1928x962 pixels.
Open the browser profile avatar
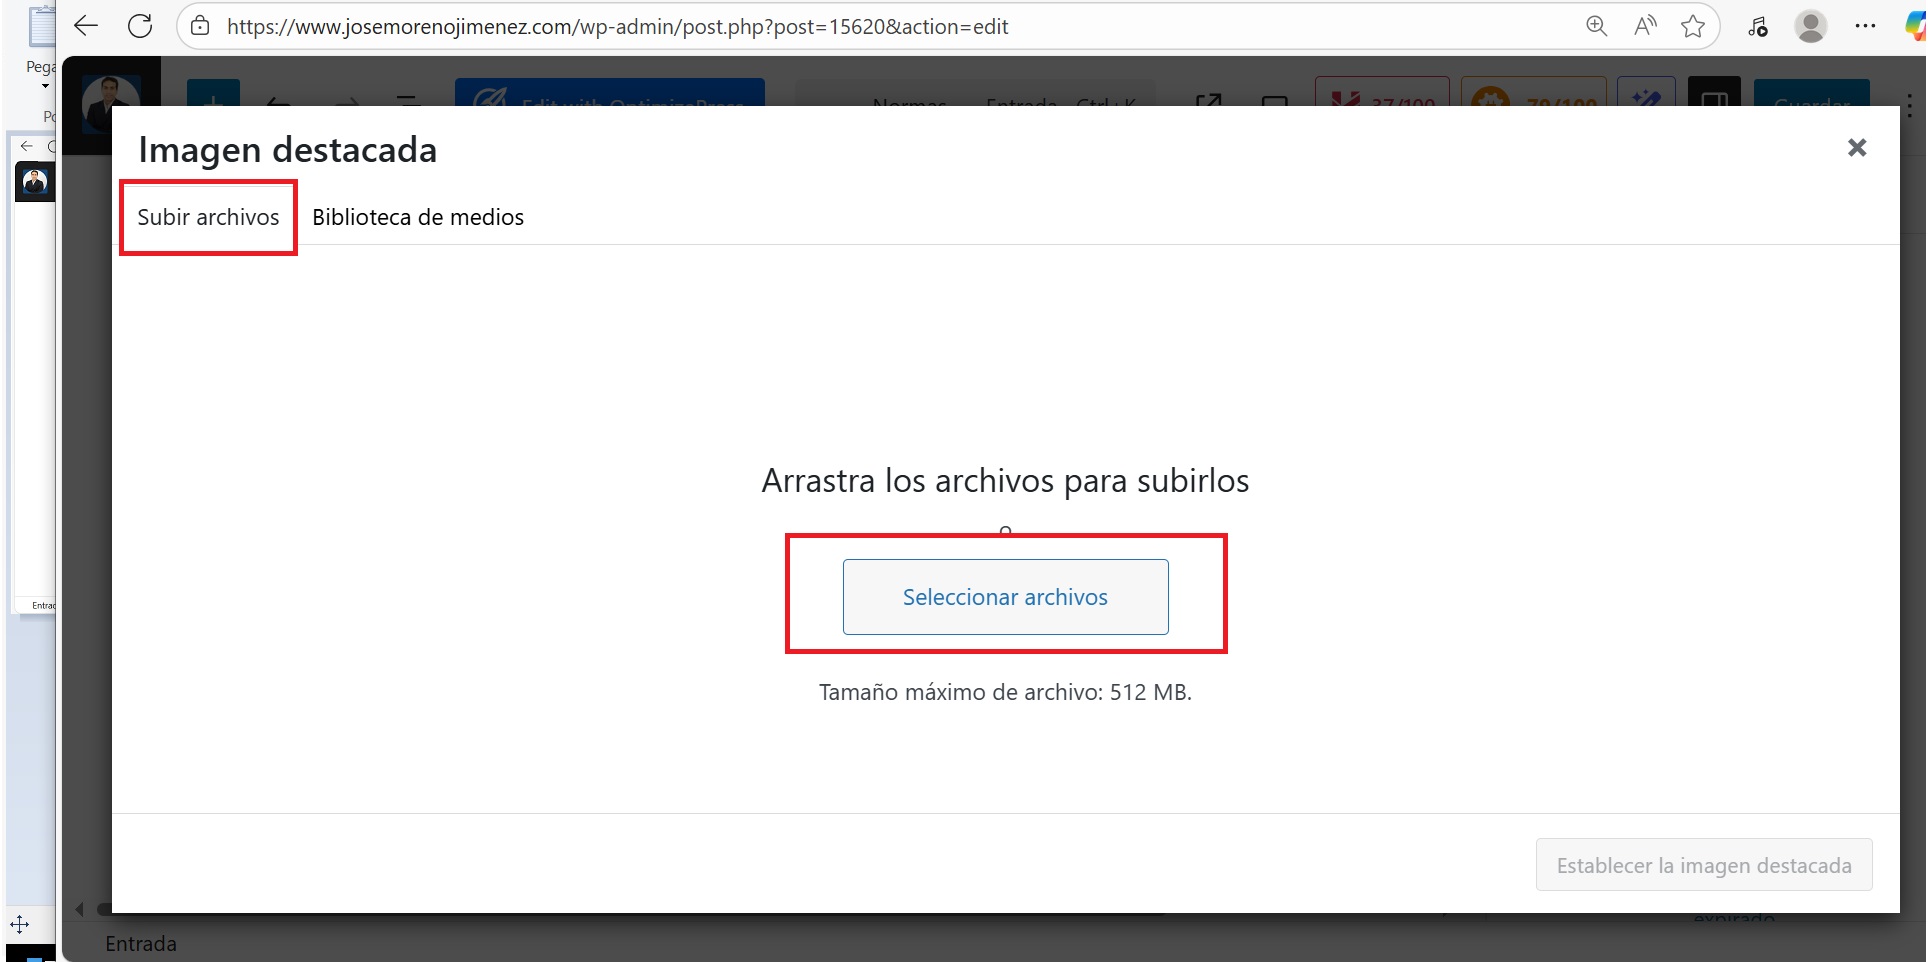coord(1810,27)
